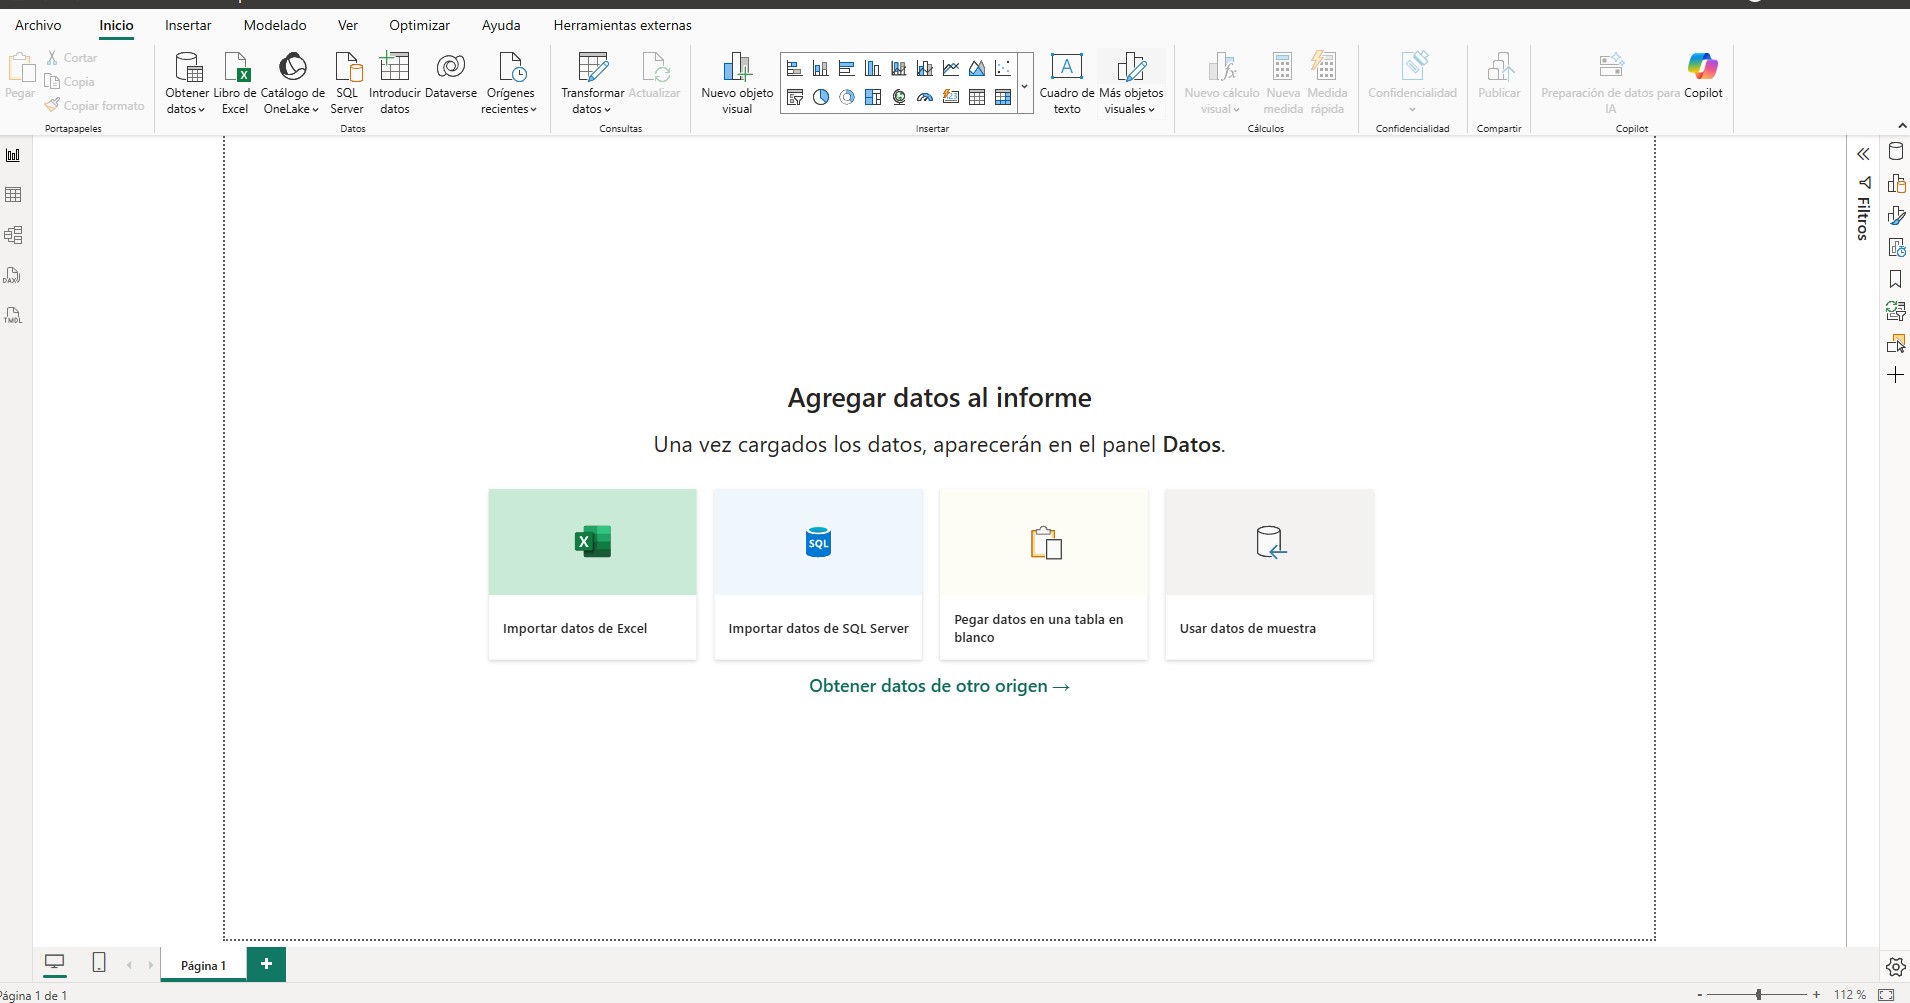The height and width of the screenshot is (1003, 1910).
Task: Switch to the Ver ribbon tab
Action: tap(348, 25)
